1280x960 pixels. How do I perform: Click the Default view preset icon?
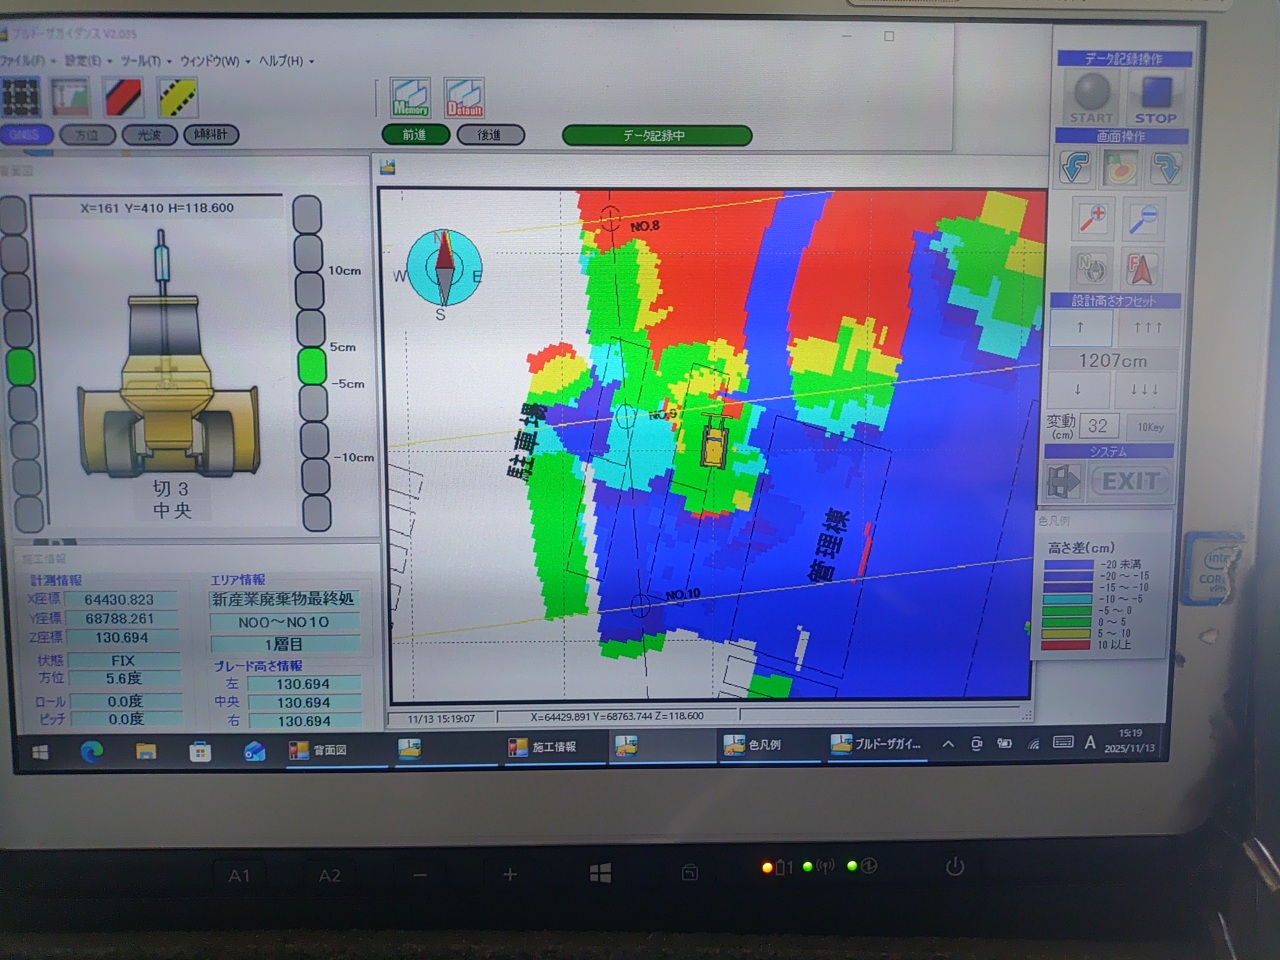pos(465,98)
